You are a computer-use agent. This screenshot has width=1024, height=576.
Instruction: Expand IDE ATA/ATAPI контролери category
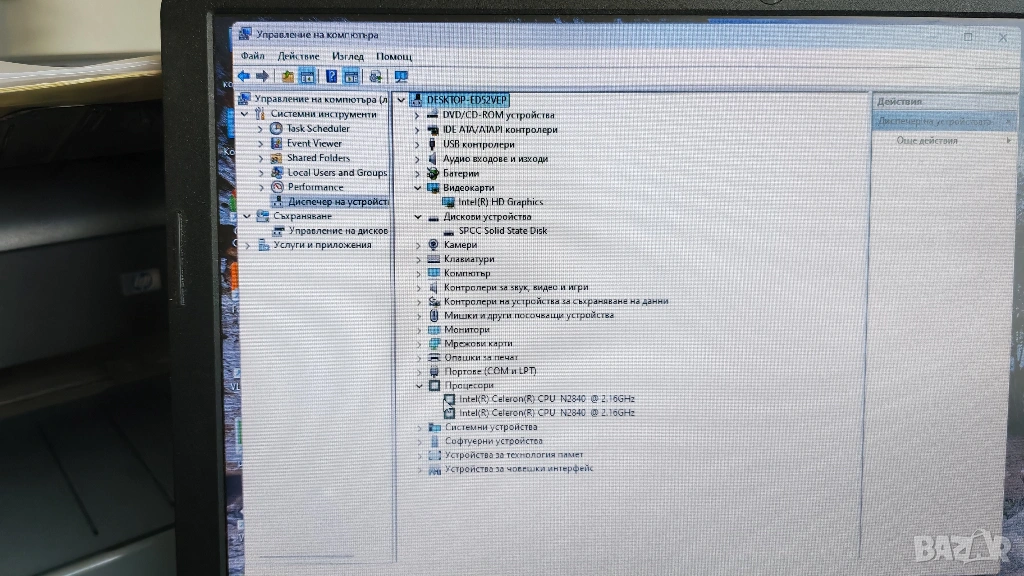[417, 130]
